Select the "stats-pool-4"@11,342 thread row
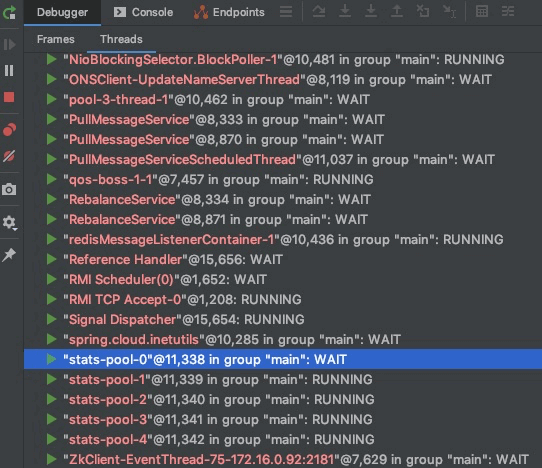The image size is (542, 468). coord(283,440)
